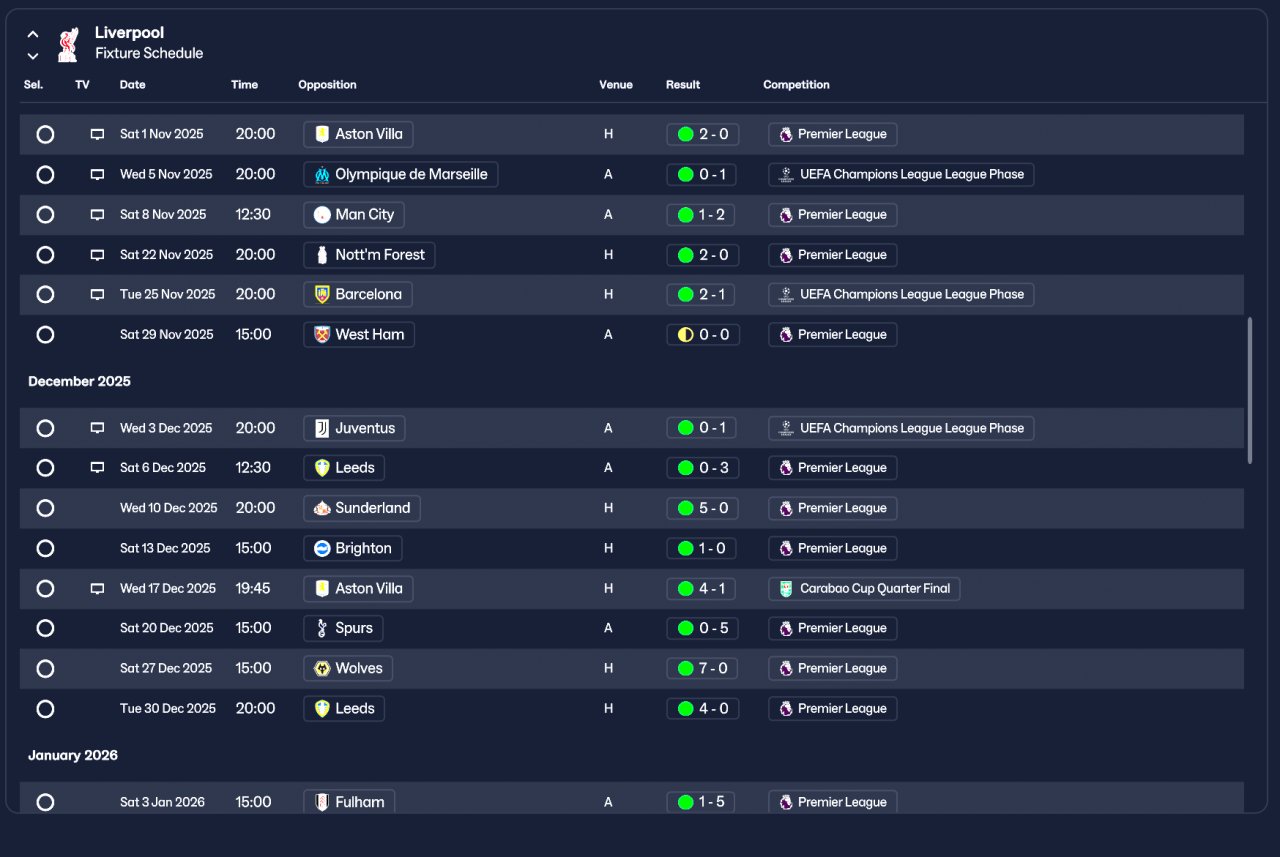1280x857 pixels.
Task: Open Carabao Cup Quarter Final competition link
Action: pos(864,589)
